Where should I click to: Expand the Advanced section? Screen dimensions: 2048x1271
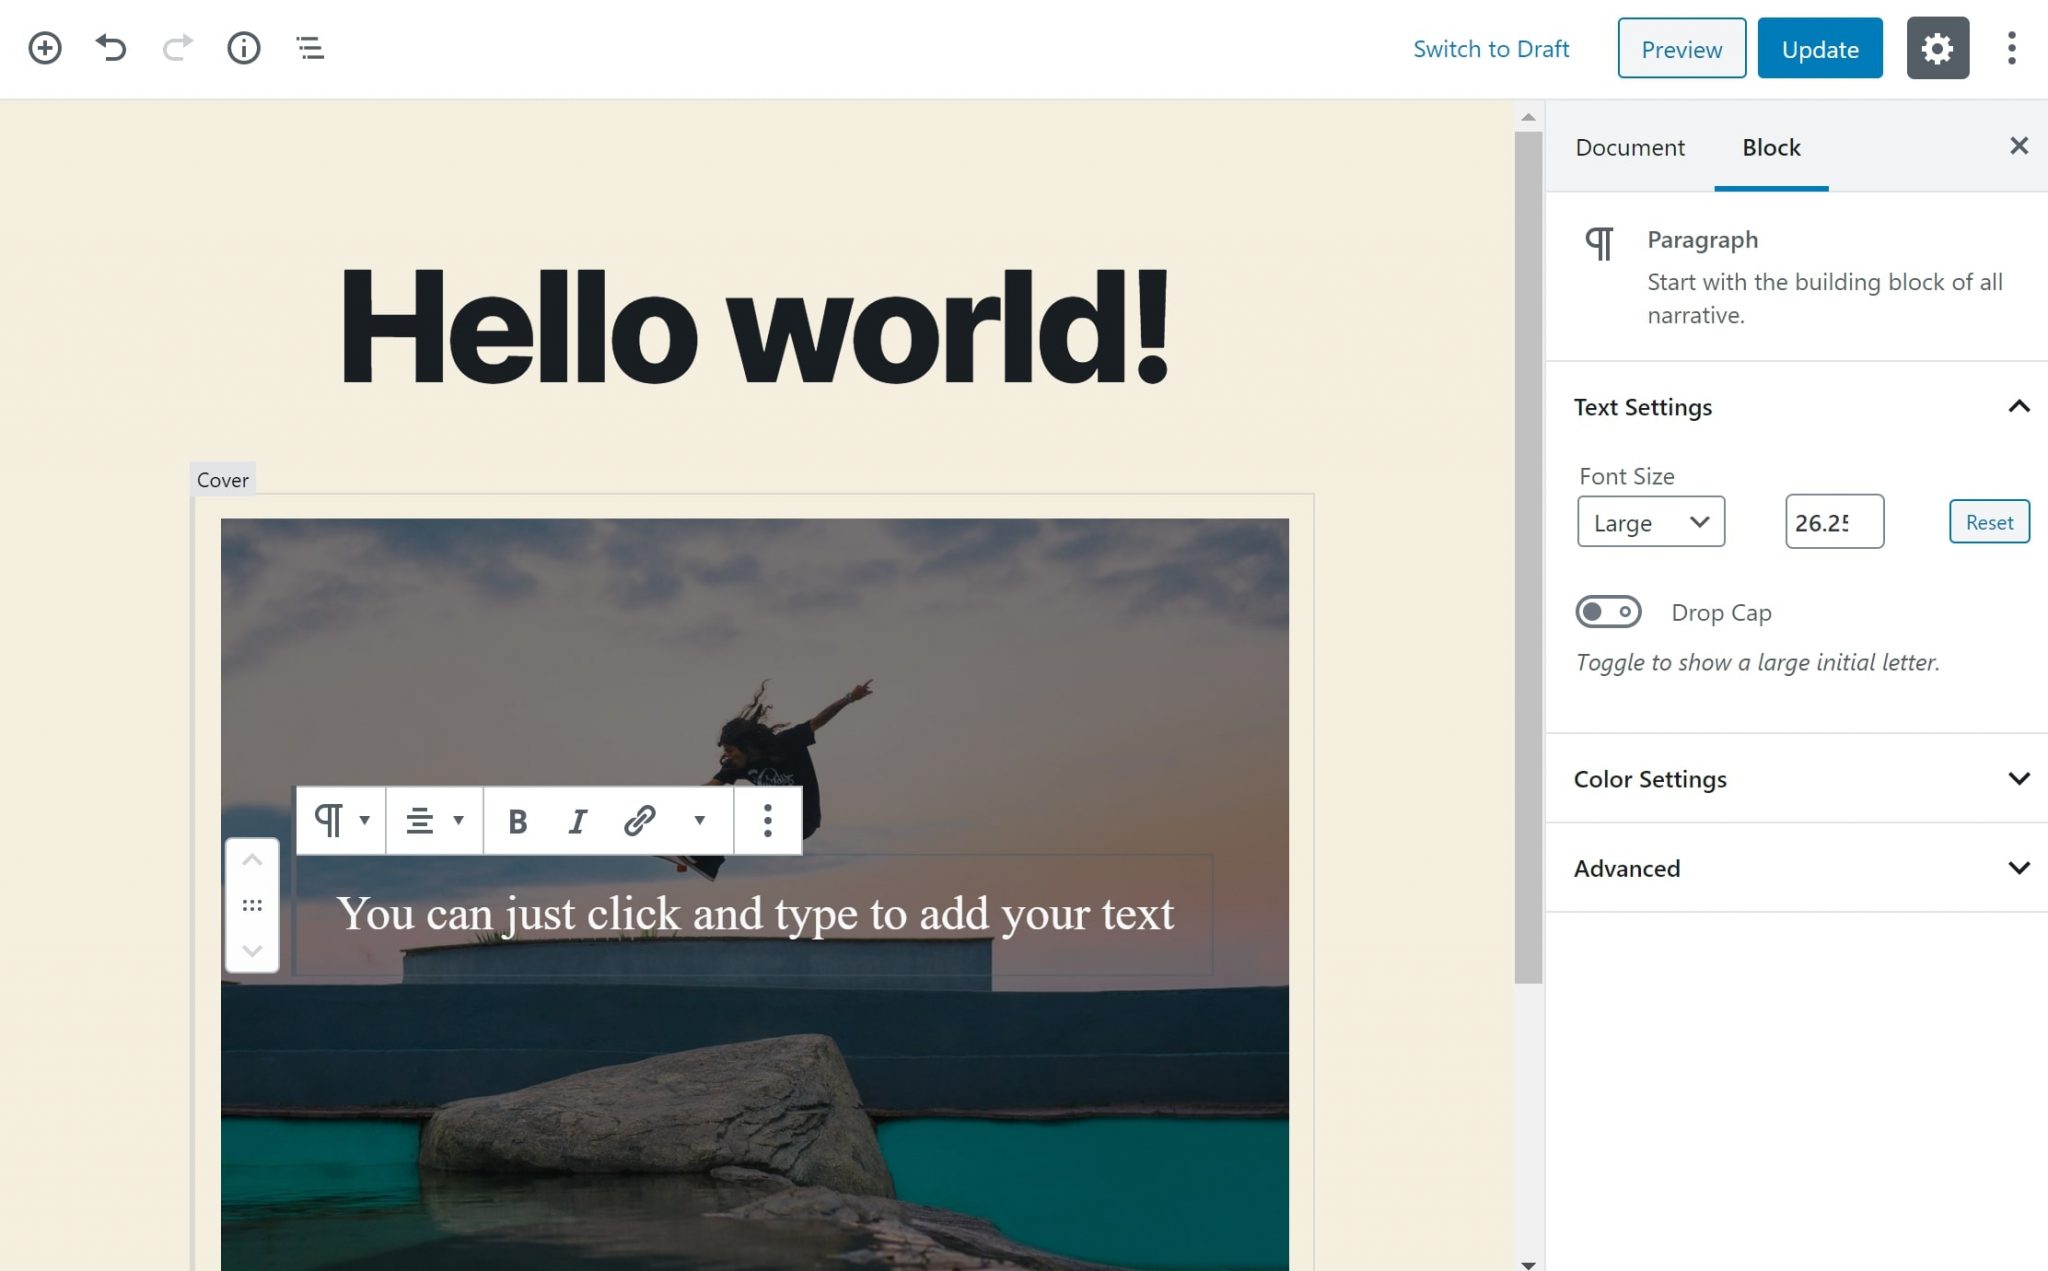point(1801,867)
